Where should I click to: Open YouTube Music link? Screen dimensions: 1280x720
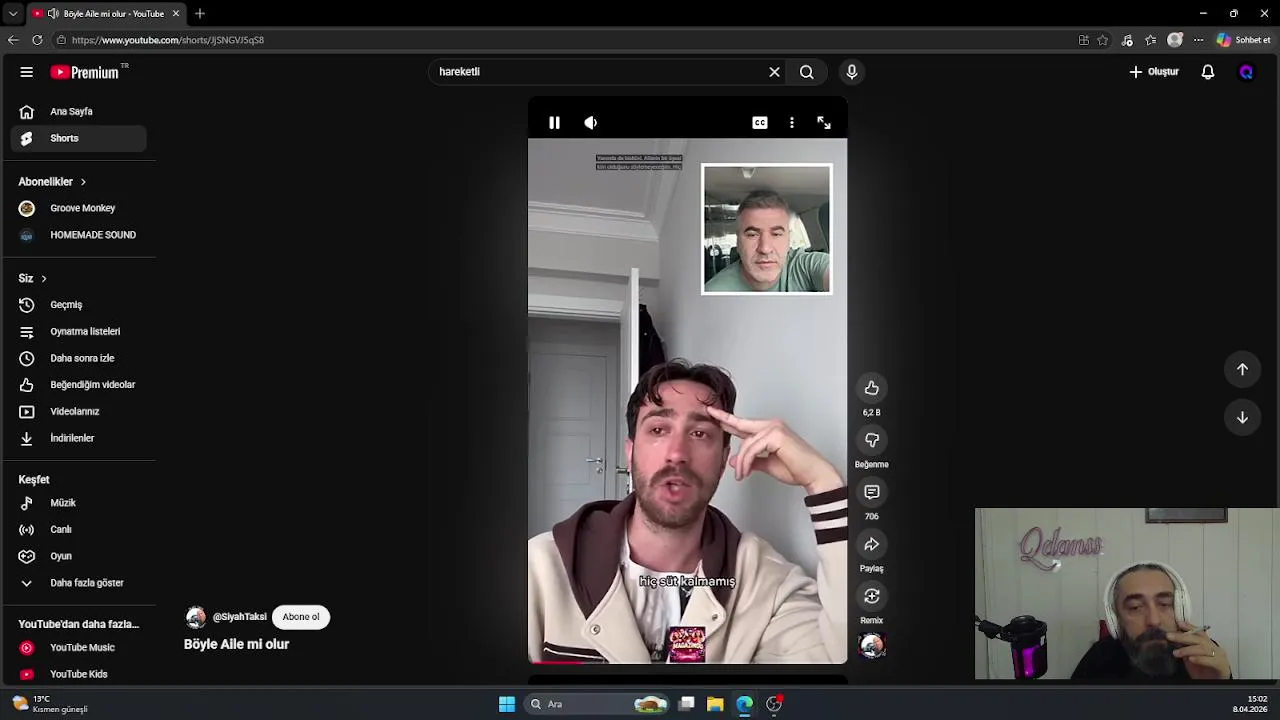tap(78, 648)
